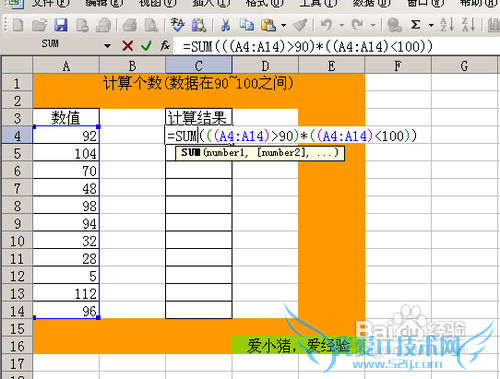The width and height of the screenshot is (500, 379).
Task: Click cell with value 28
Action: (66, 258)
